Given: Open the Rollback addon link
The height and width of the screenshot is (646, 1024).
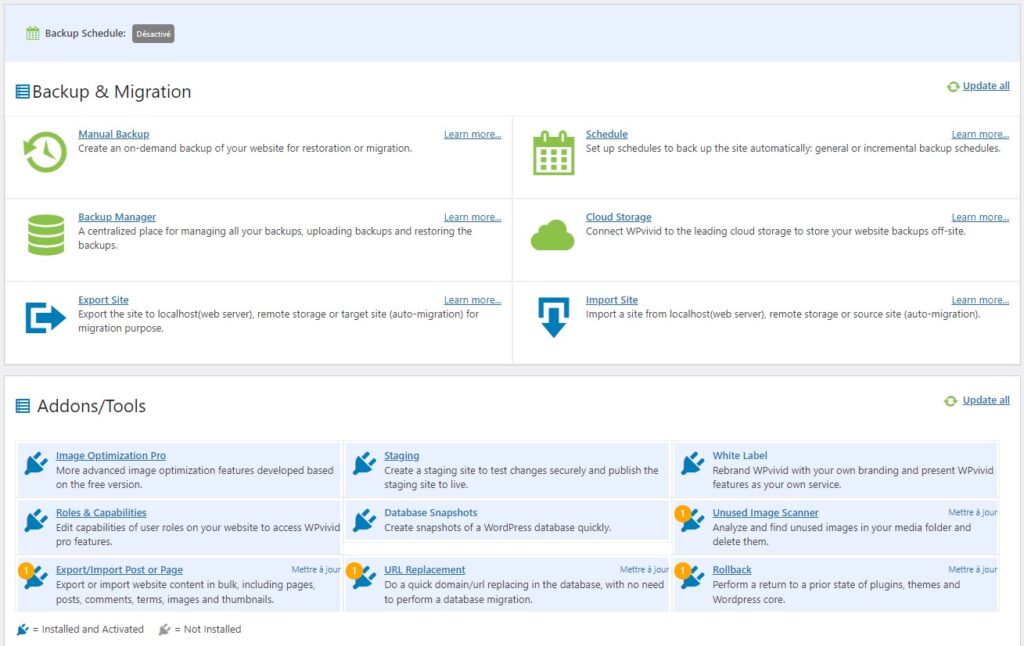Looking at the screenshot, I should point(732,570).
